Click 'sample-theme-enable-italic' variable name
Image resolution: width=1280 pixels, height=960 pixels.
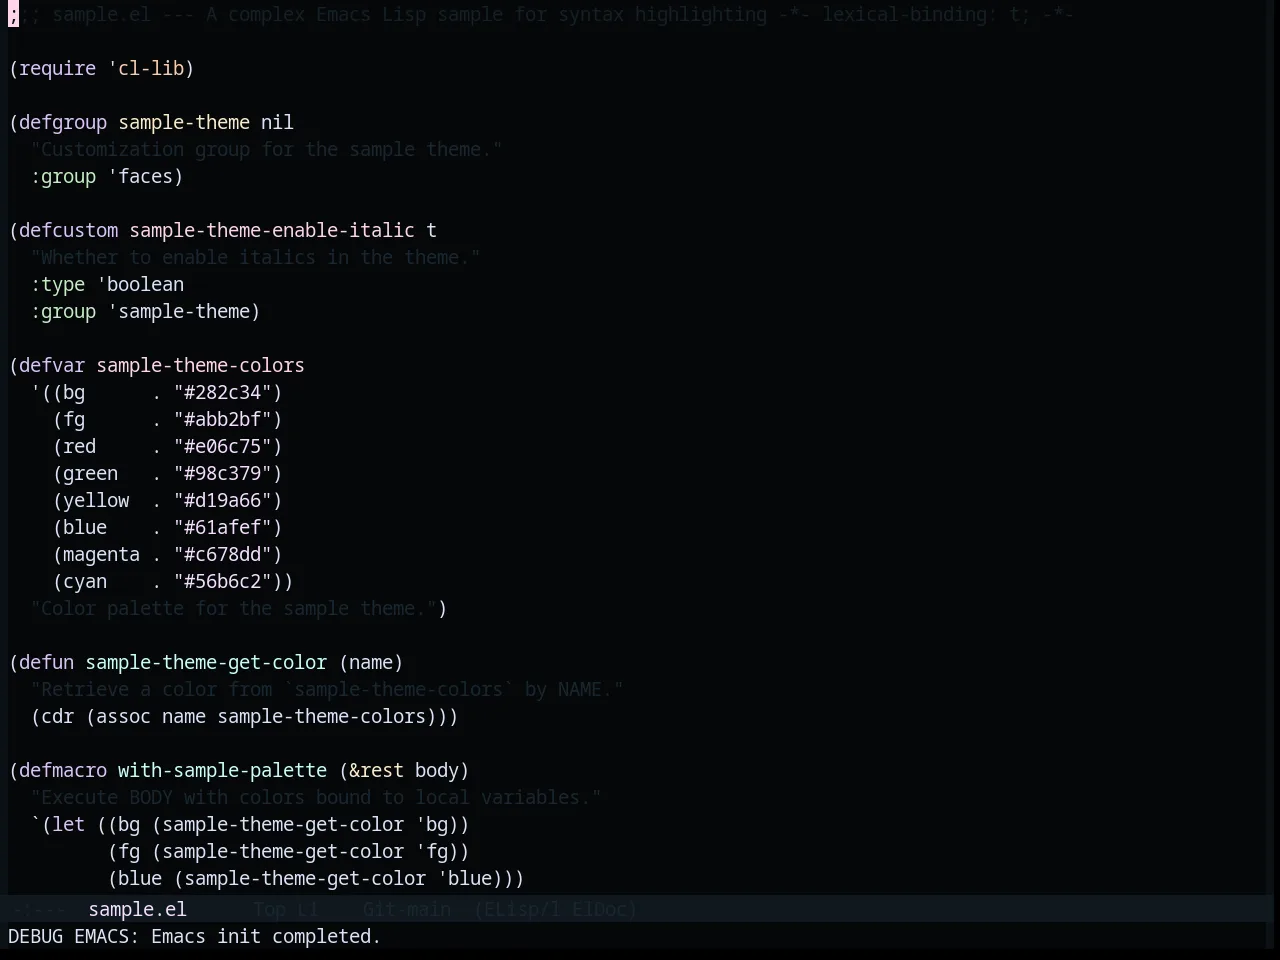[x=272, y=230]
